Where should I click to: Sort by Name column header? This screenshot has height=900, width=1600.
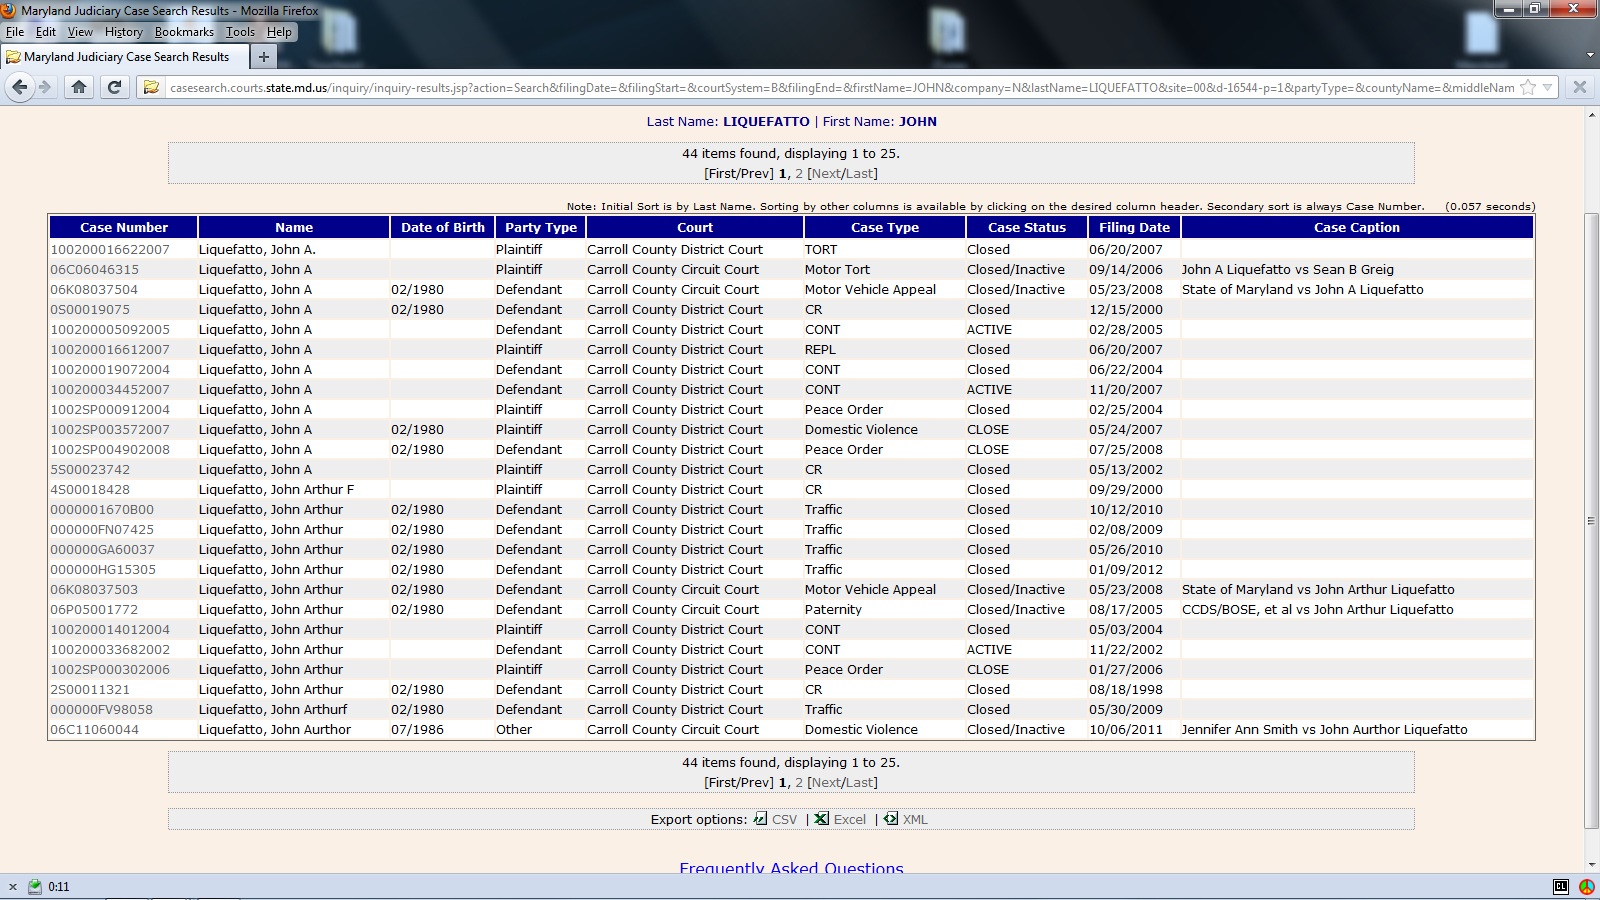tap(294, 227)
